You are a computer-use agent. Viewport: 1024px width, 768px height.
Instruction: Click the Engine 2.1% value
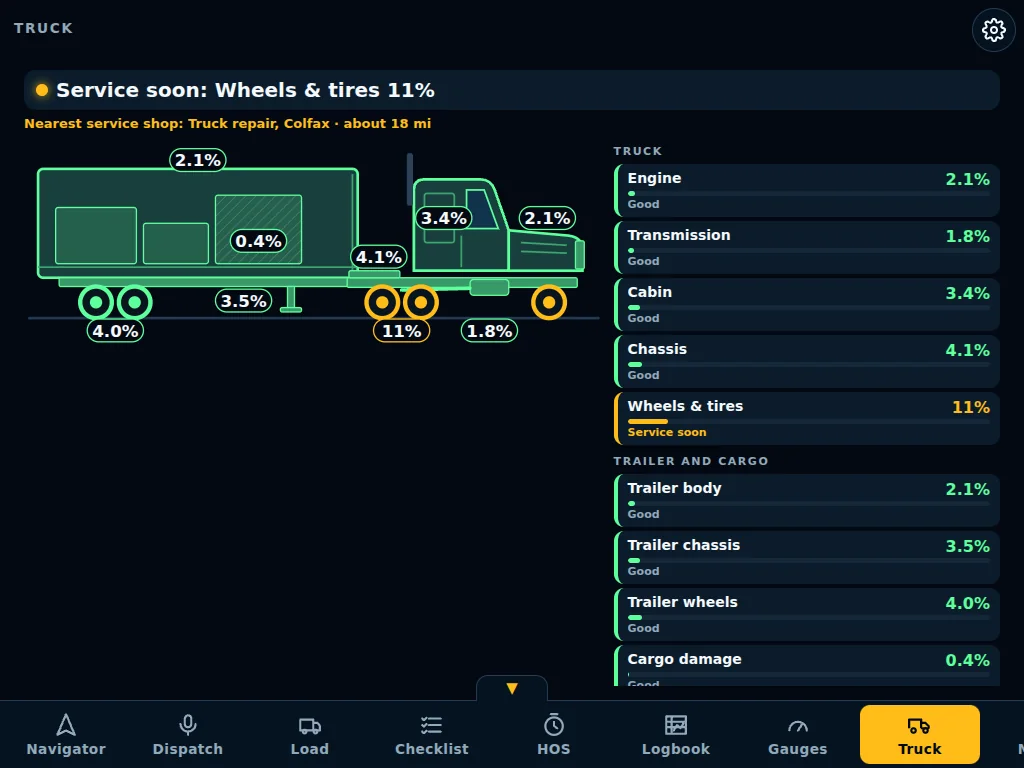click(967, 180)
